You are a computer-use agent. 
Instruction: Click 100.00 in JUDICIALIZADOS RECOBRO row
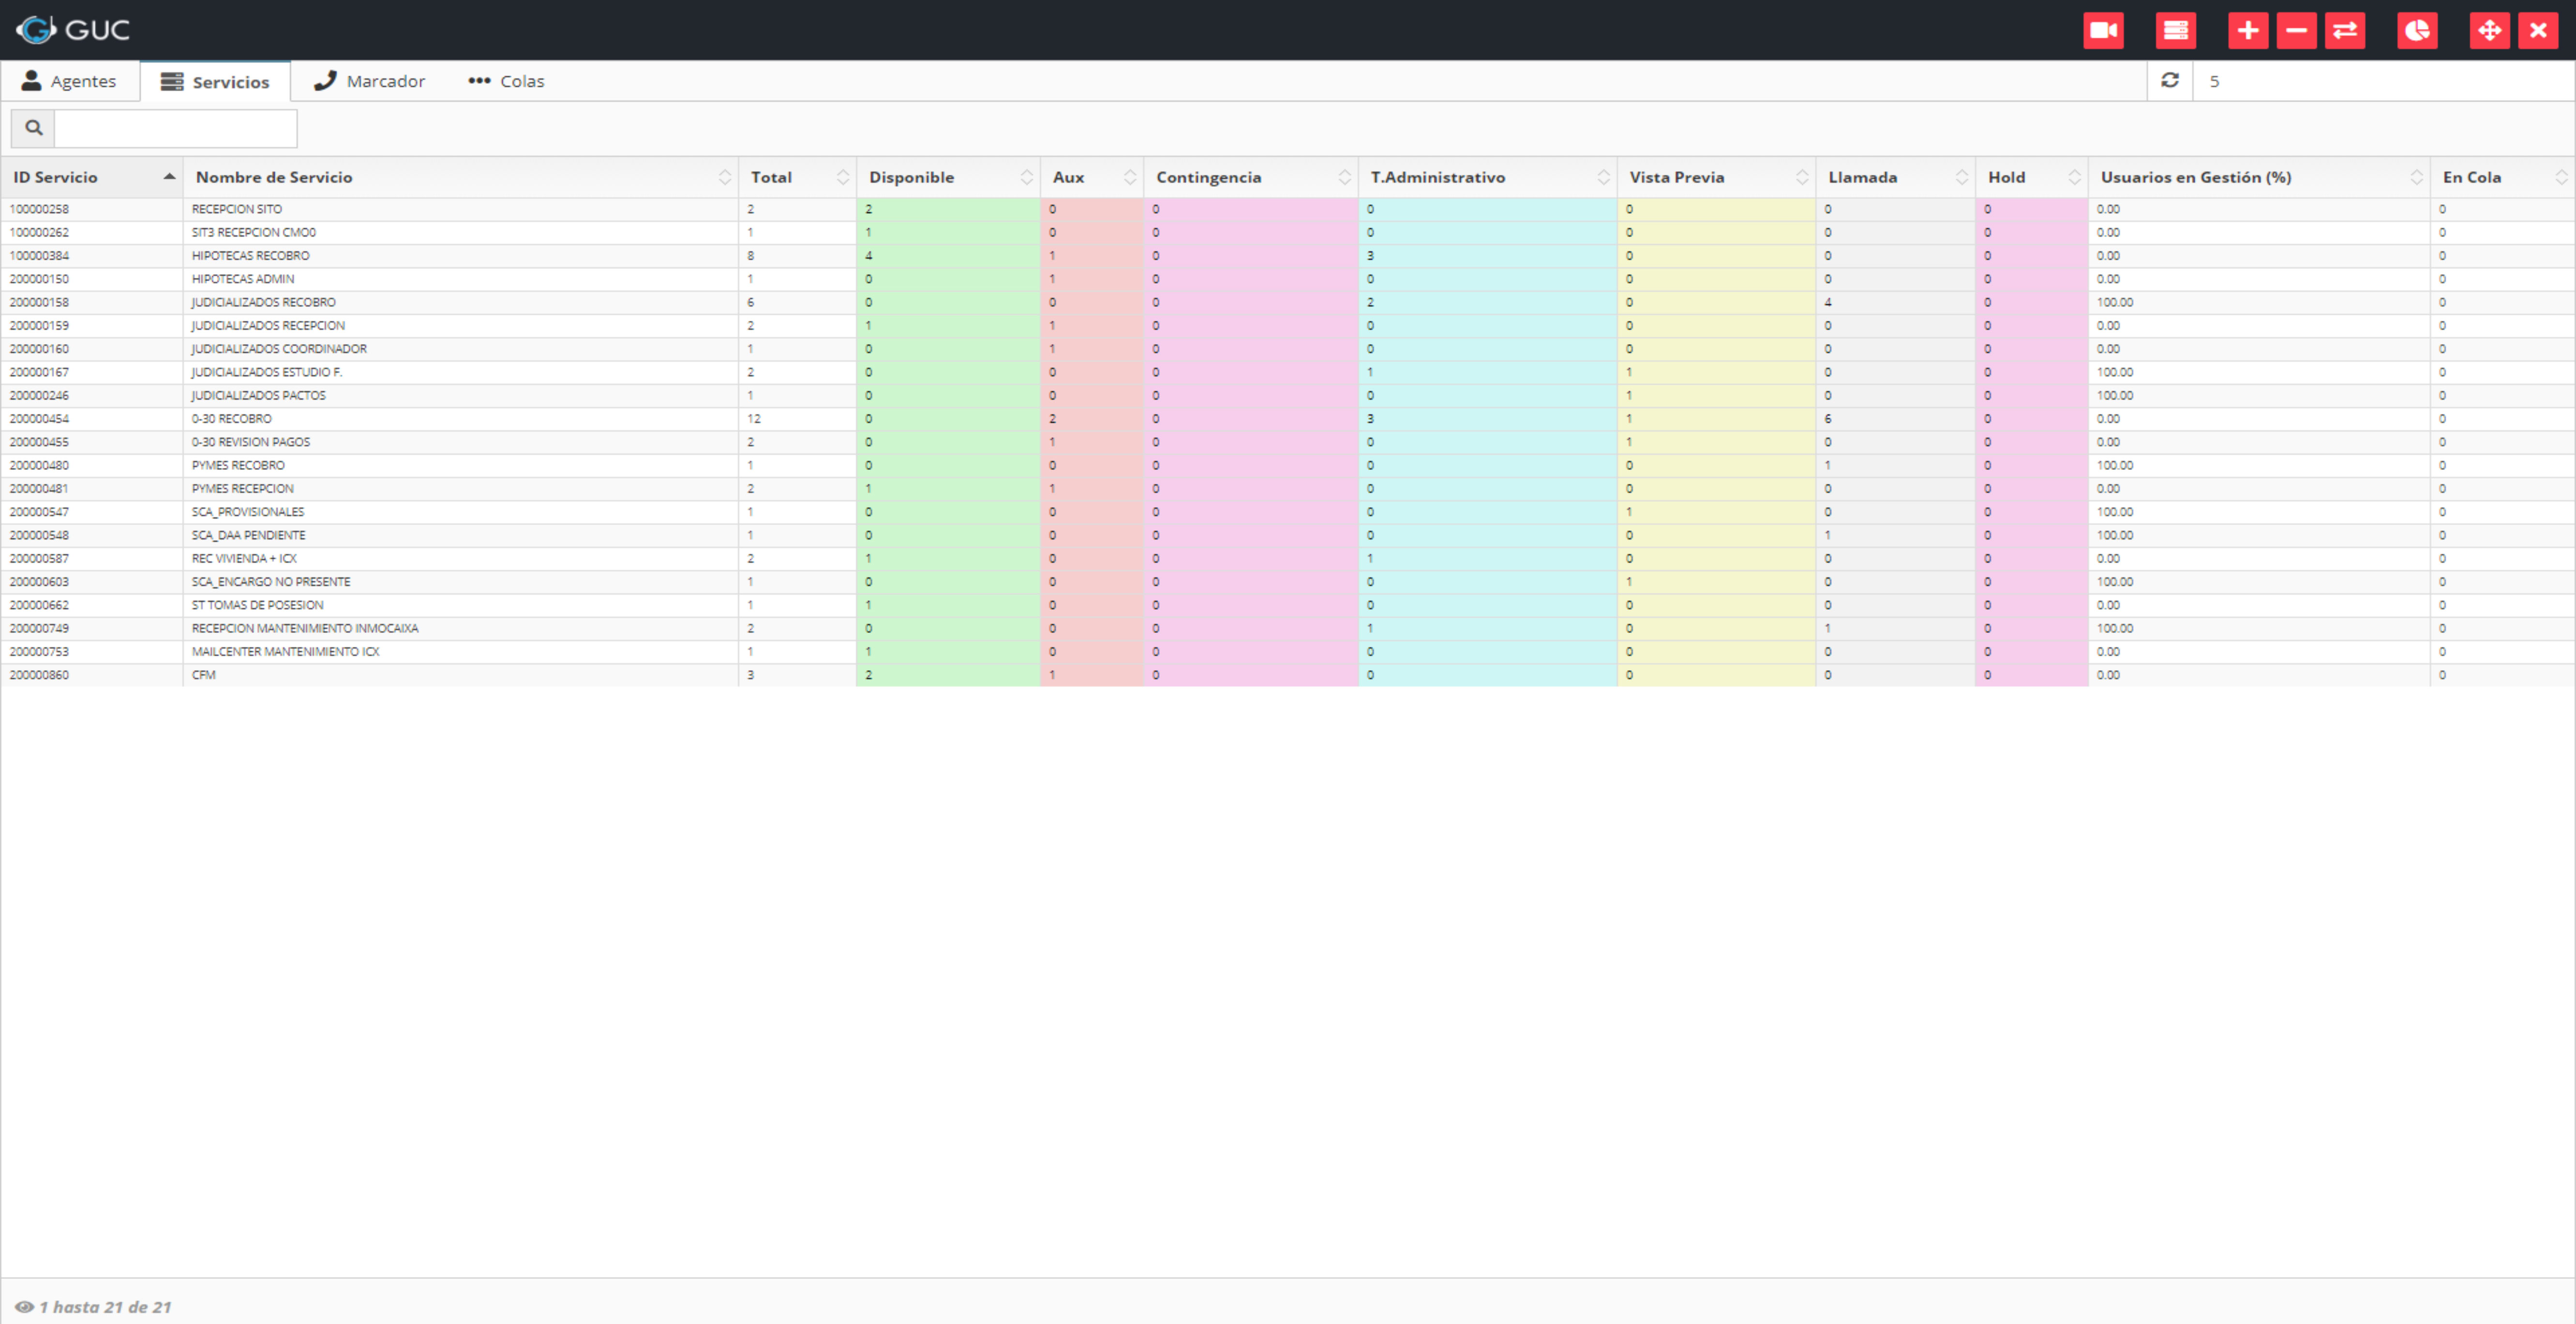pos(2115,302)
